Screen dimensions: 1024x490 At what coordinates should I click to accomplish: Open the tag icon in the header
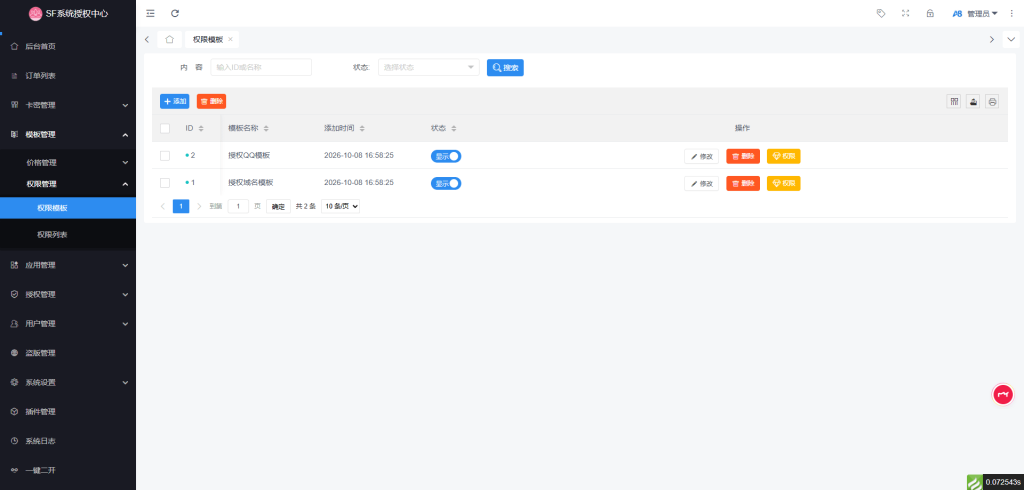(x=880, y=13)
